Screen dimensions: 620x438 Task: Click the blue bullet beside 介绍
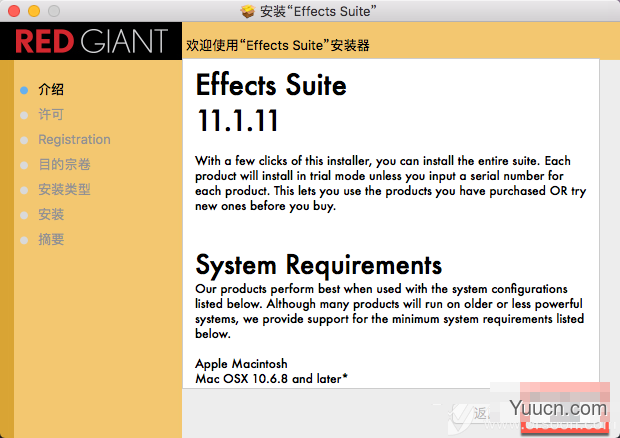coord(24,90)
